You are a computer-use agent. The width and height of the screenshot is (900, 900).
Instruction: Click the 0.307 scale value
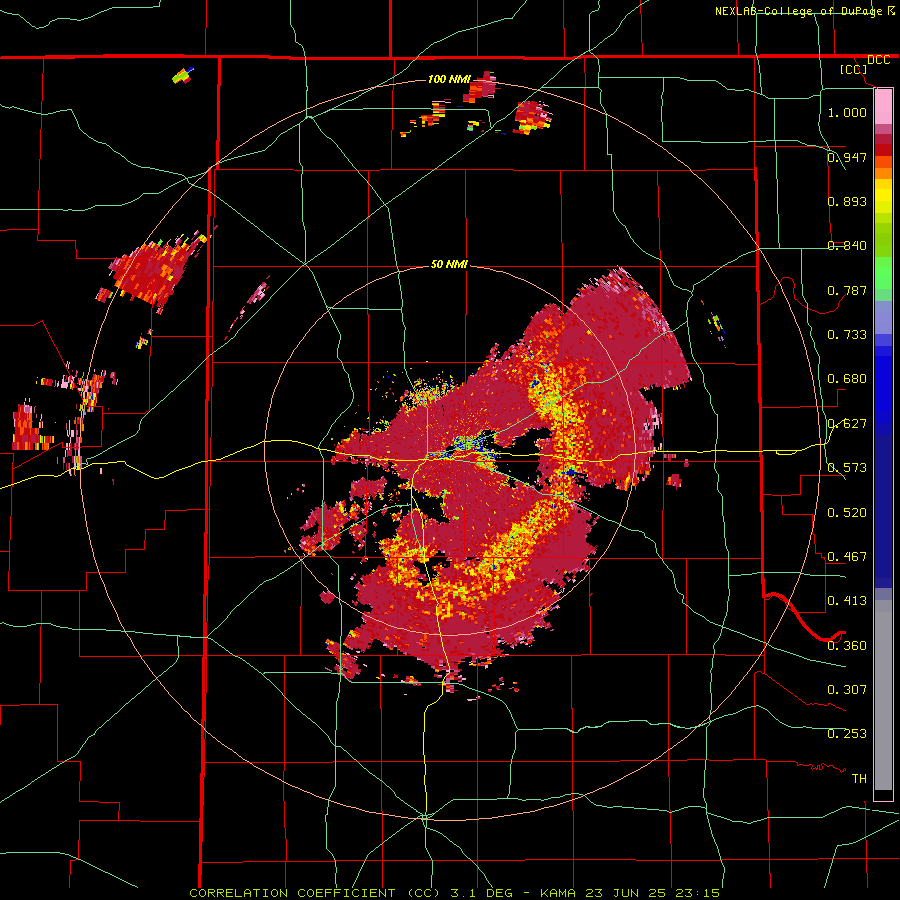click(x=847, y=690)
